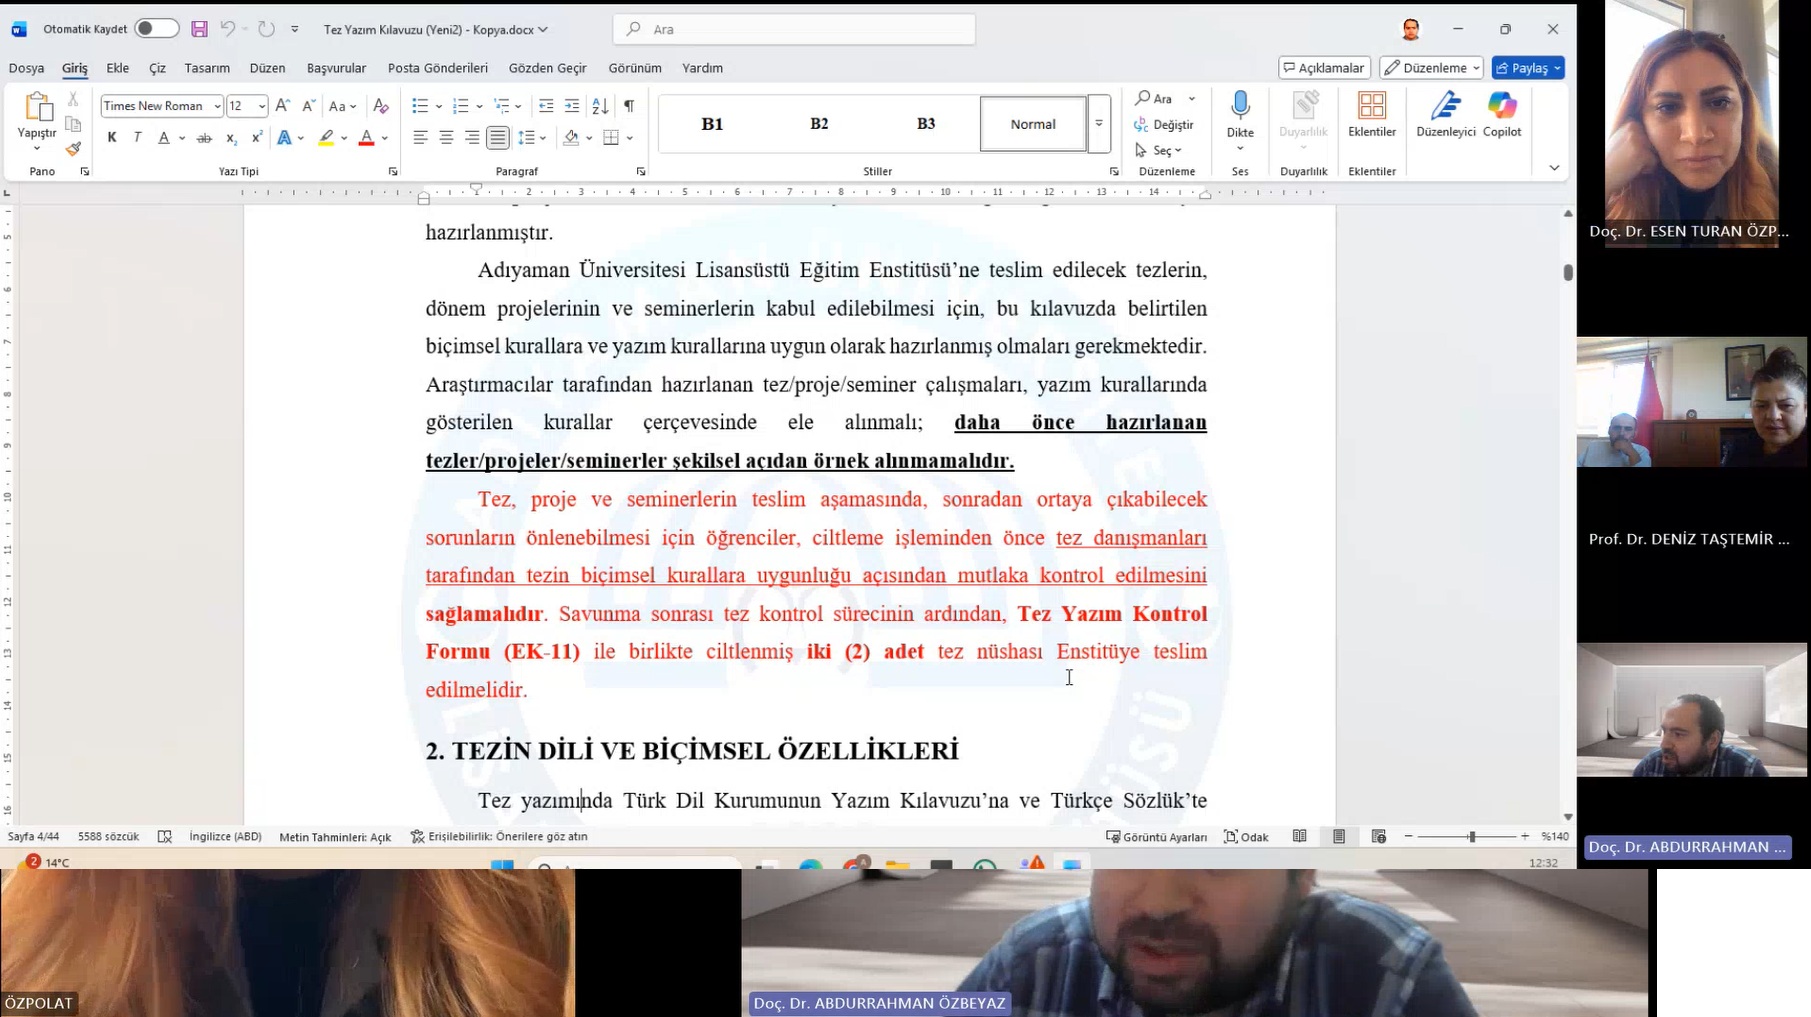Expand the Stiller styles gallery

coord(1098,124)
